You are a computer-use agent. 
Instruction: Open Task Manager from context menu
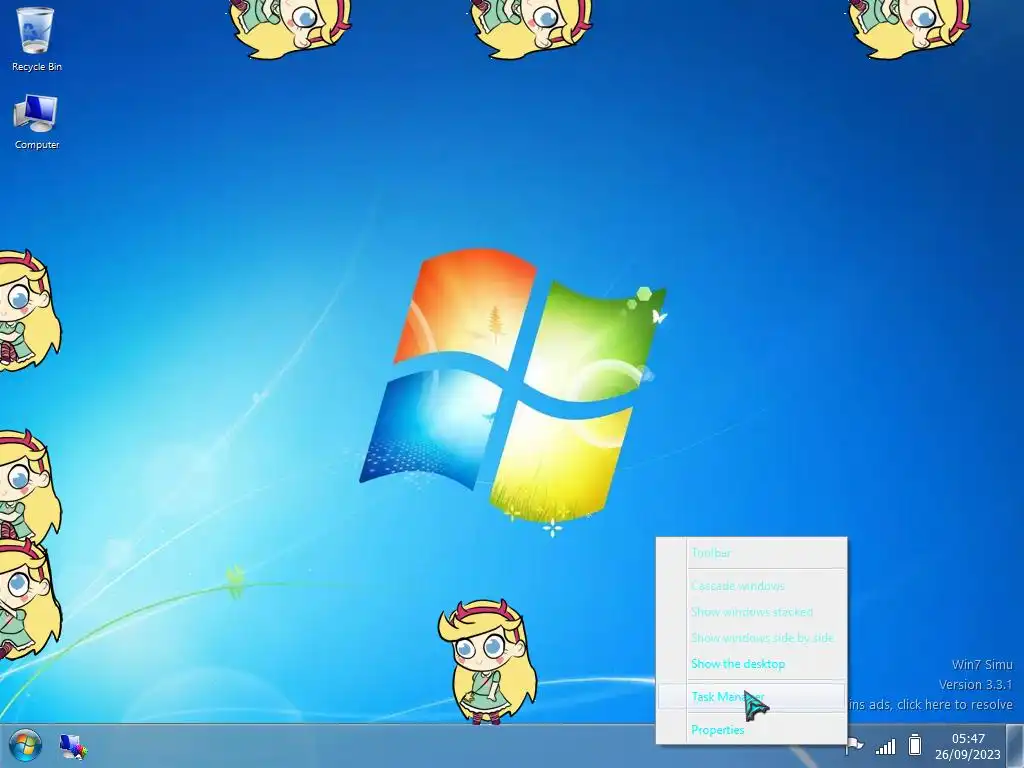(x=751, y=697)
